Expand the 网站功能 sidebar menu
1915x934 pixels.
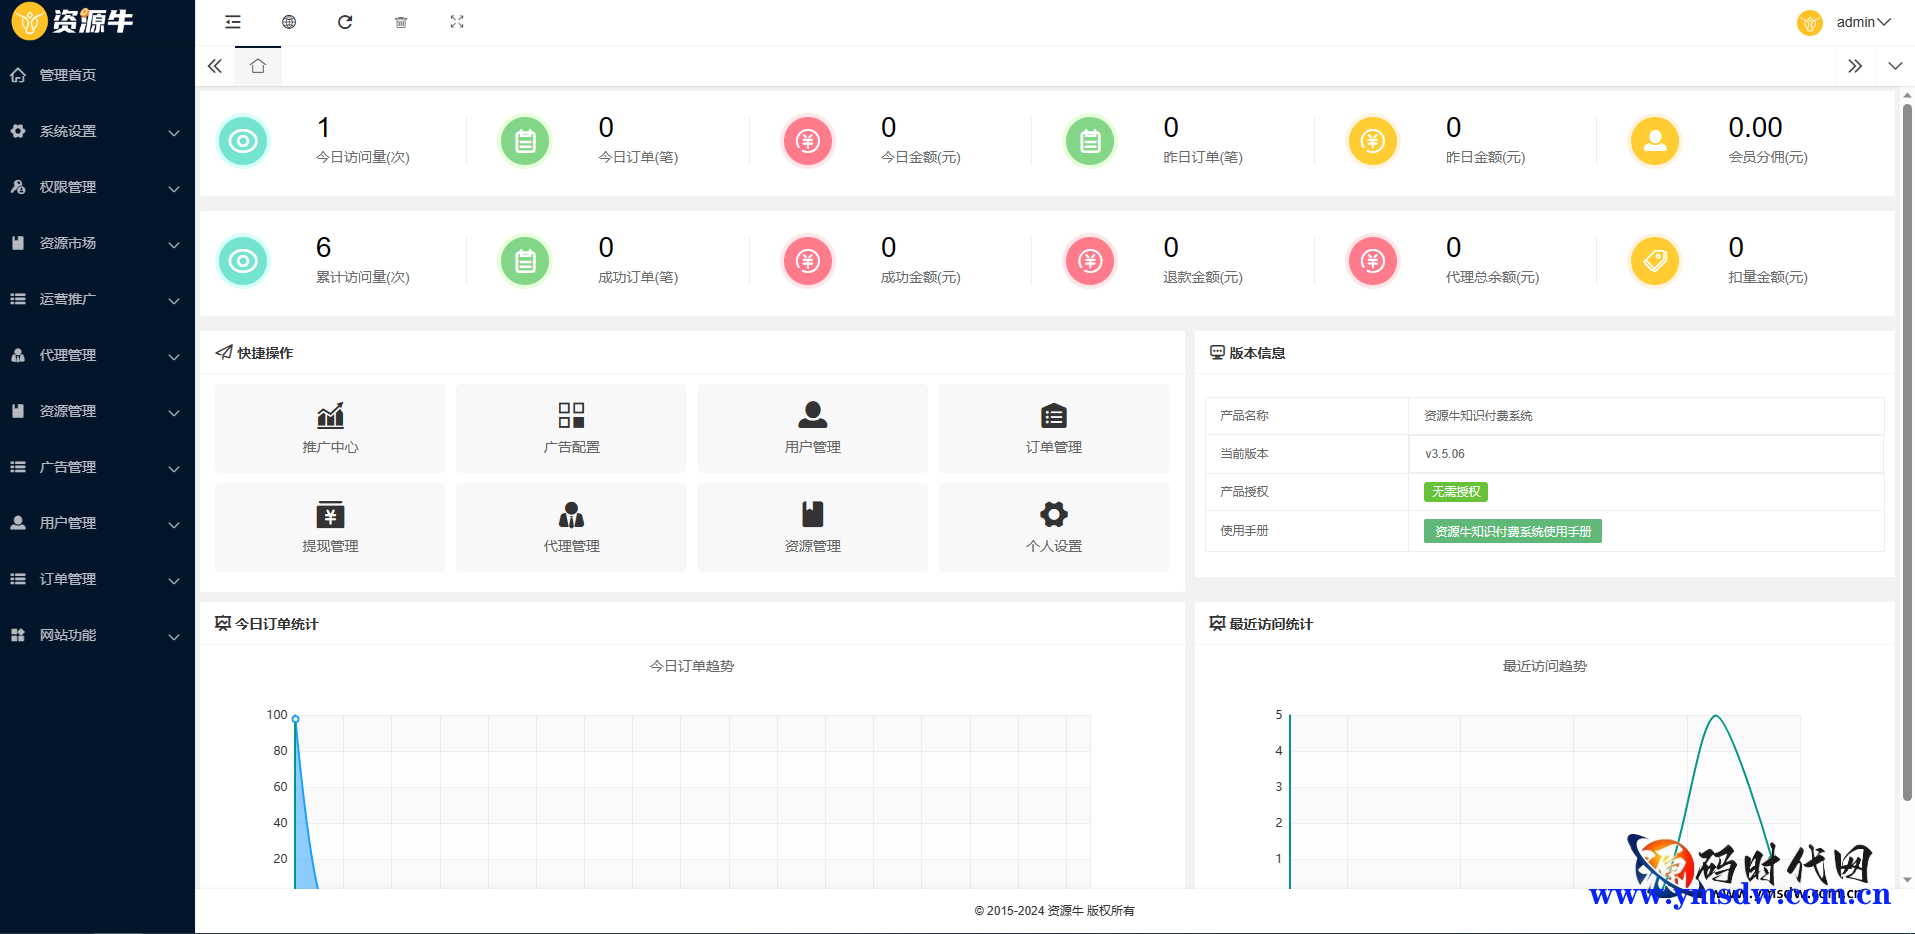coord(97,635)
